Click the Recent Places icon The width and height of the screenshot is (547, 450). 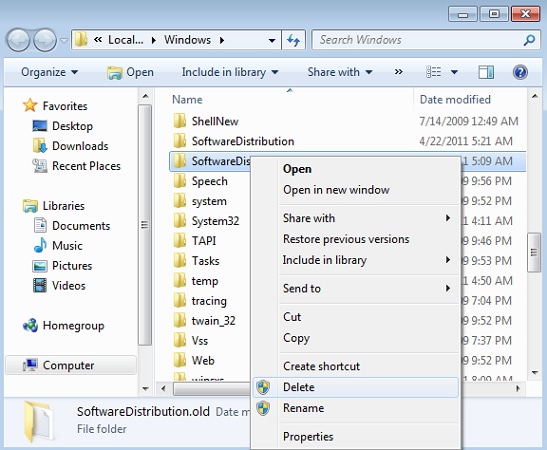(x=39, y=166)
